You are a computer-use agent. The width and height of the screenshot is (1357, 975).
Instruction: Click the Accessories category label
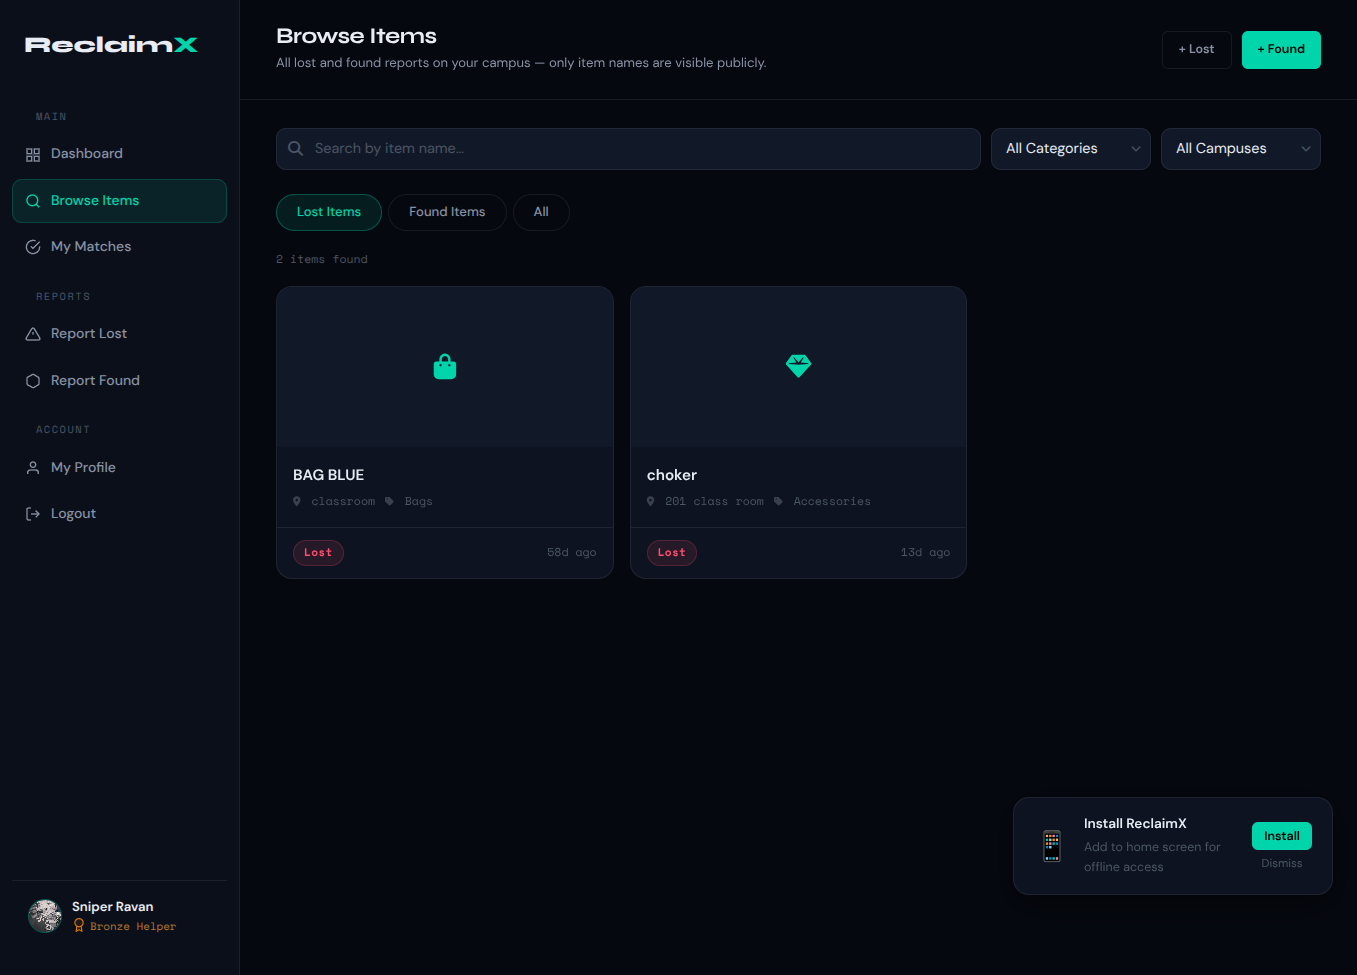(x=832, y=502)
